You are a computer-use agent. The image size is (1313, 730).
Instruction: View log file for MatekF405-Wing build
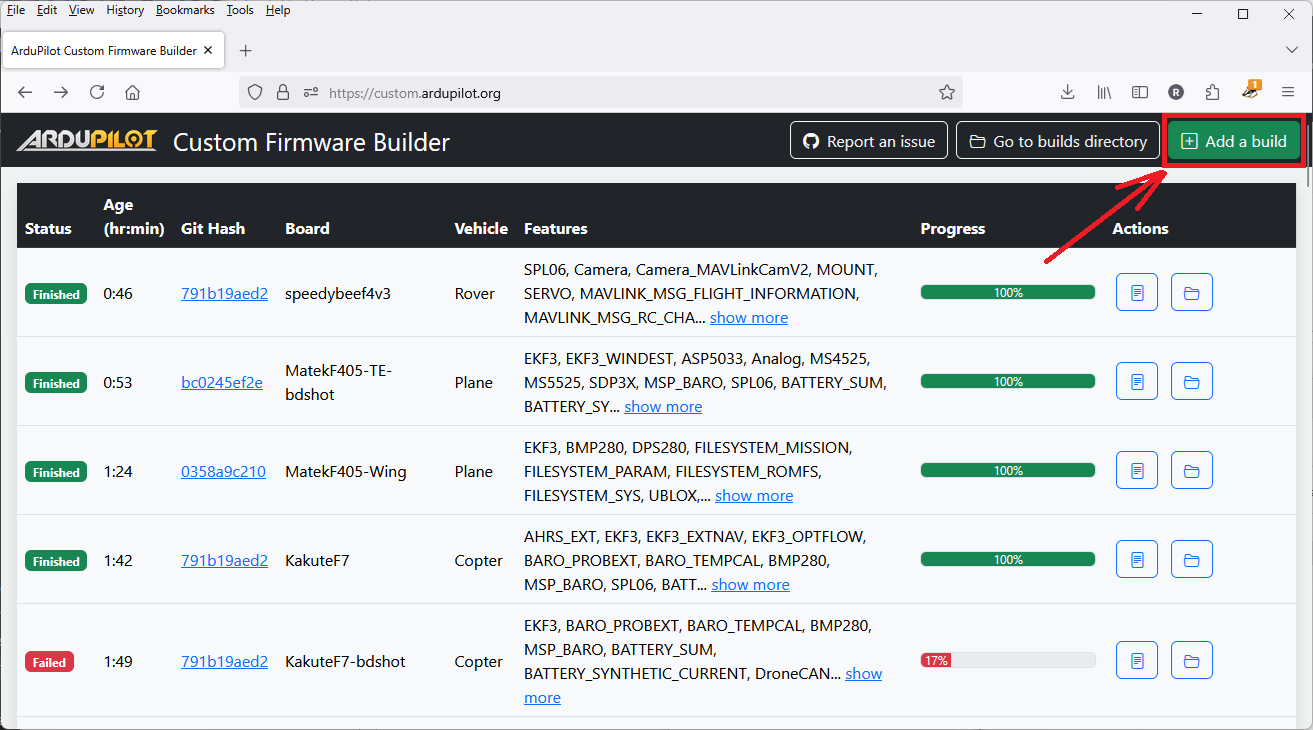(x=1136, y=471)
